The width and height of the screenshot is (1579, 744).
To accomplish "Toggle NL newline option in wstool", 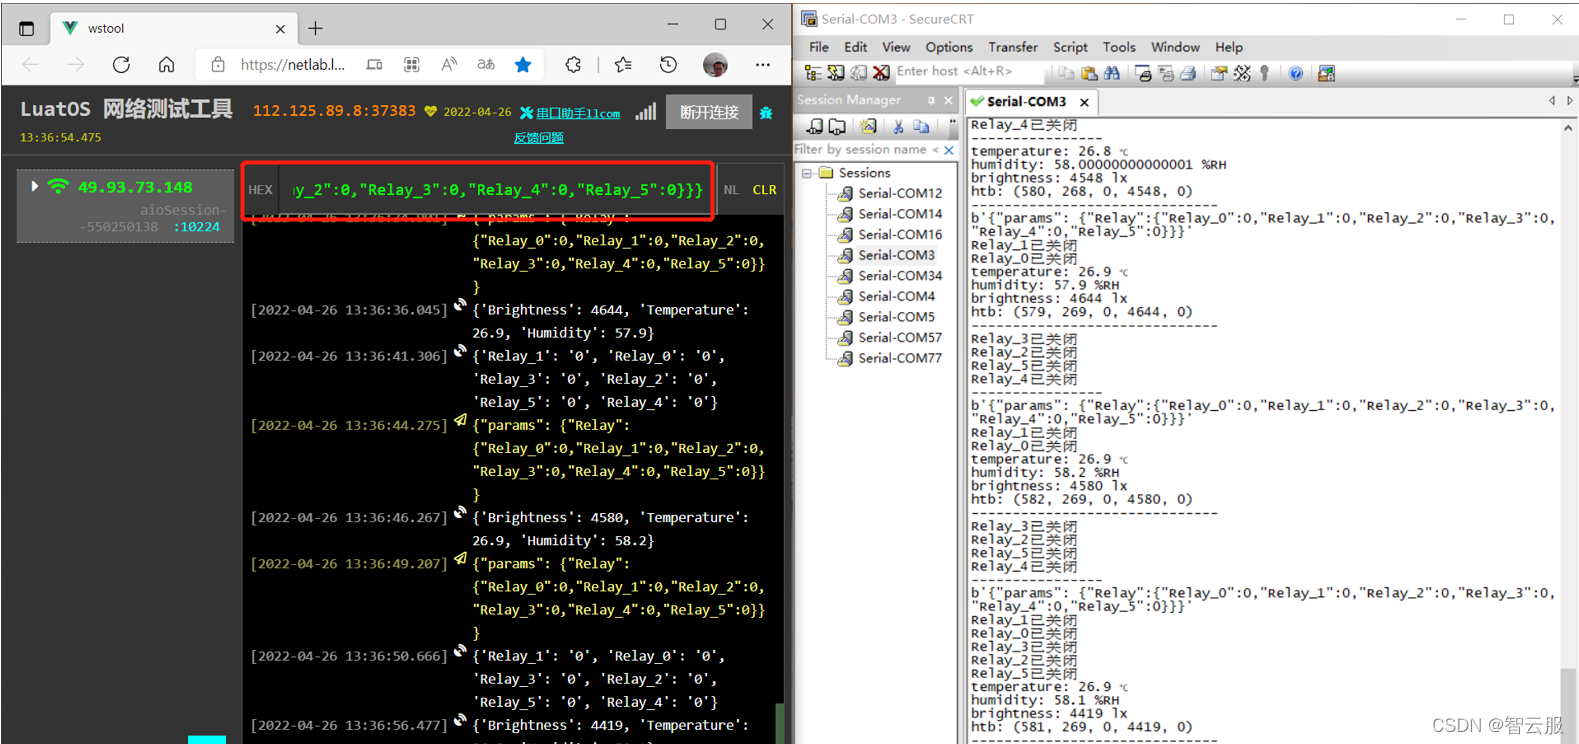I will 731,190.
